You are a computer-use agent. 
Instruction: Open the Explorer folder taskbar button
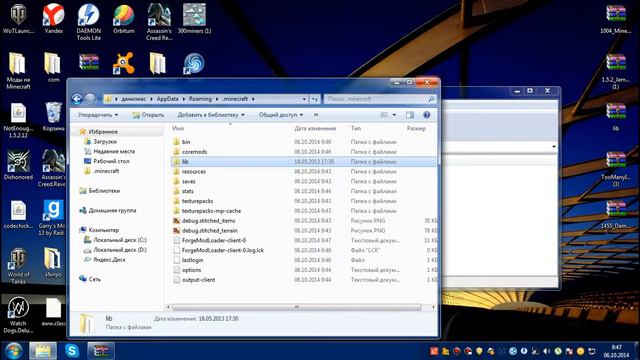point(43,351)
